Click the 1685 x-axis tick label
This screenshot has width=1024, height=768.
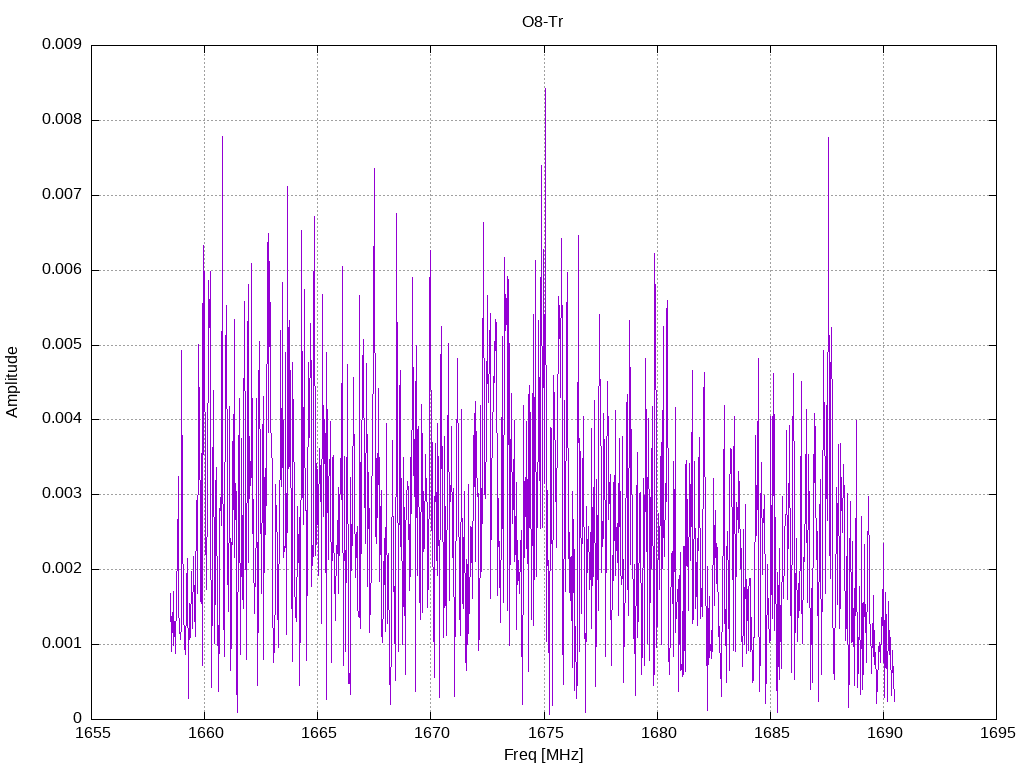[x=772, y=733]
